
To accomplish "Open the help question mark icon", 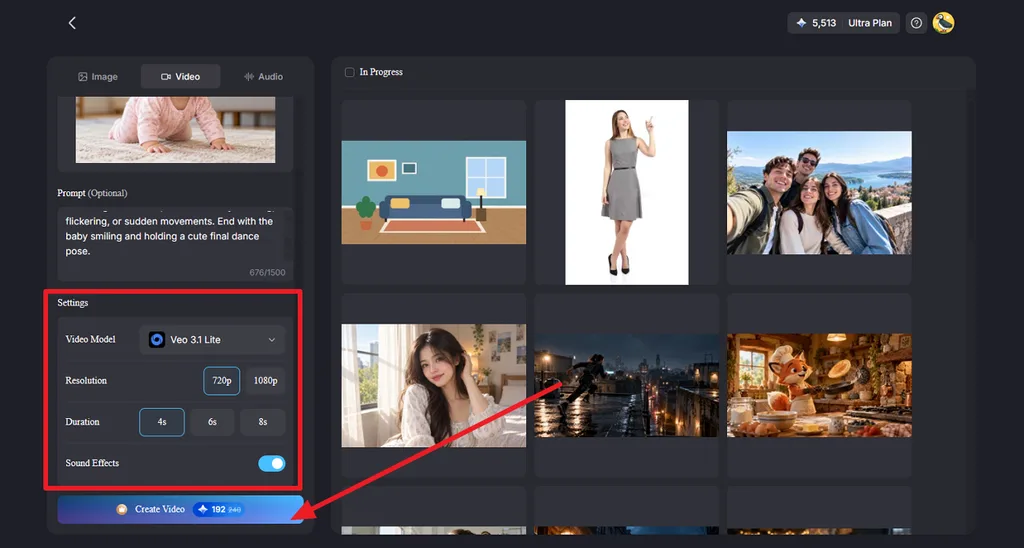I will (x=916, y=23).
